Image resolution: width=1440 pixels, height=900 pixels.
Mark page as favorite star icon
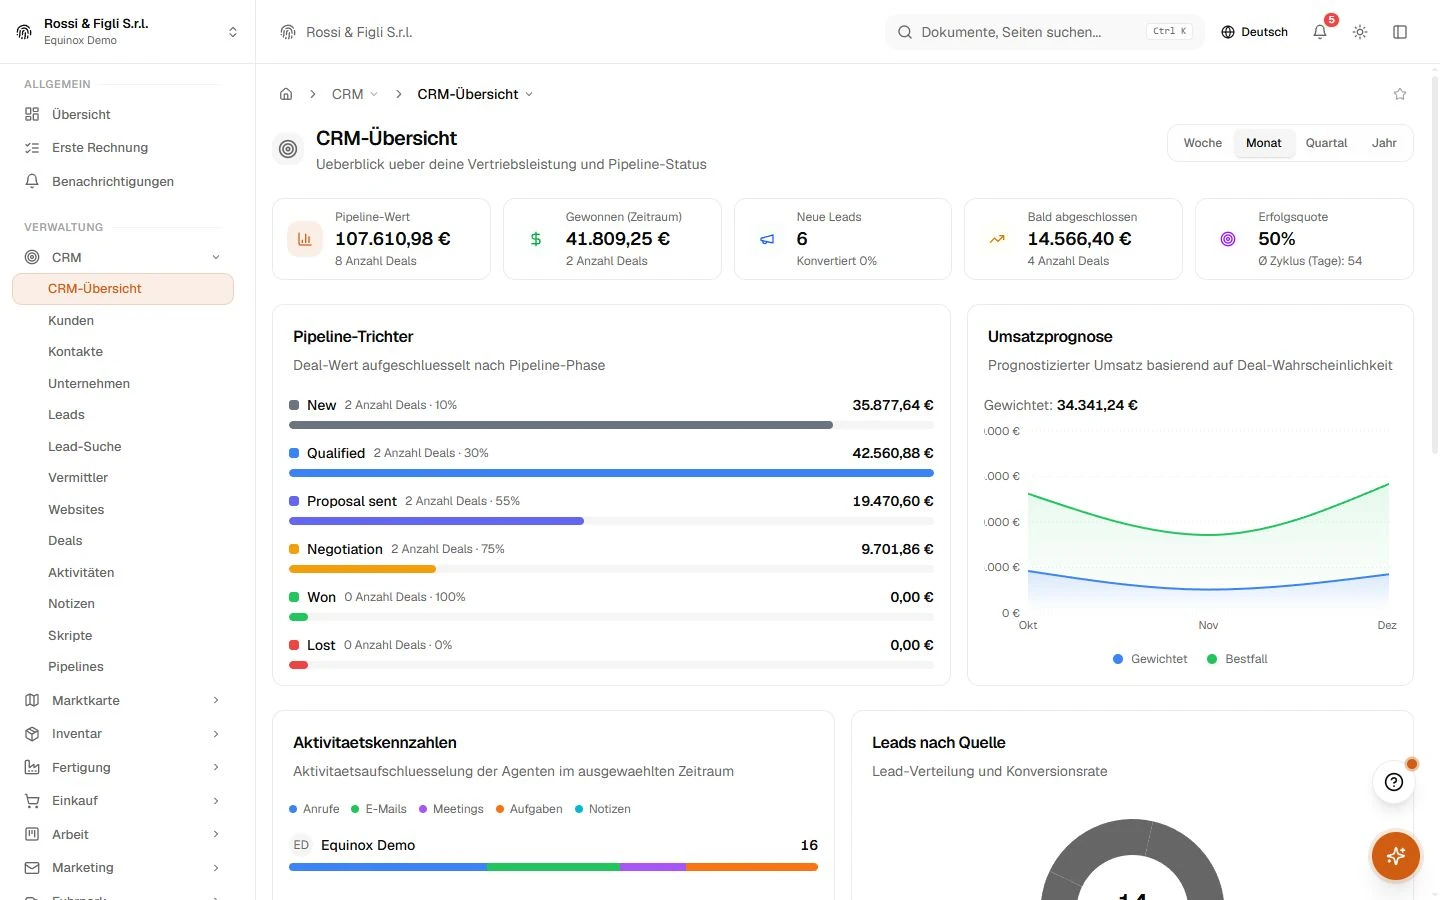(x=1400, y=94)
